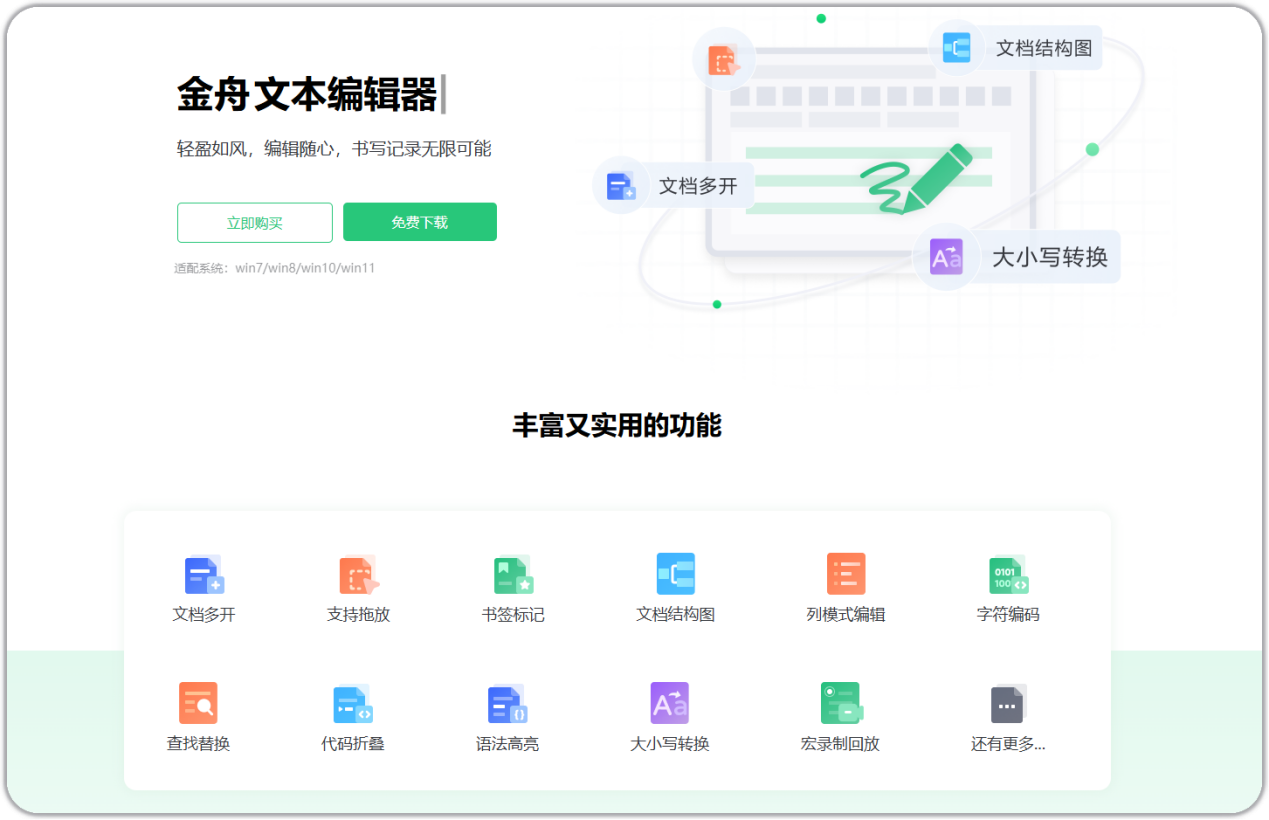Click the 适配系统 win7/win8/win10/win11 text
The image size is (1269, 820).
click(275, 268)
